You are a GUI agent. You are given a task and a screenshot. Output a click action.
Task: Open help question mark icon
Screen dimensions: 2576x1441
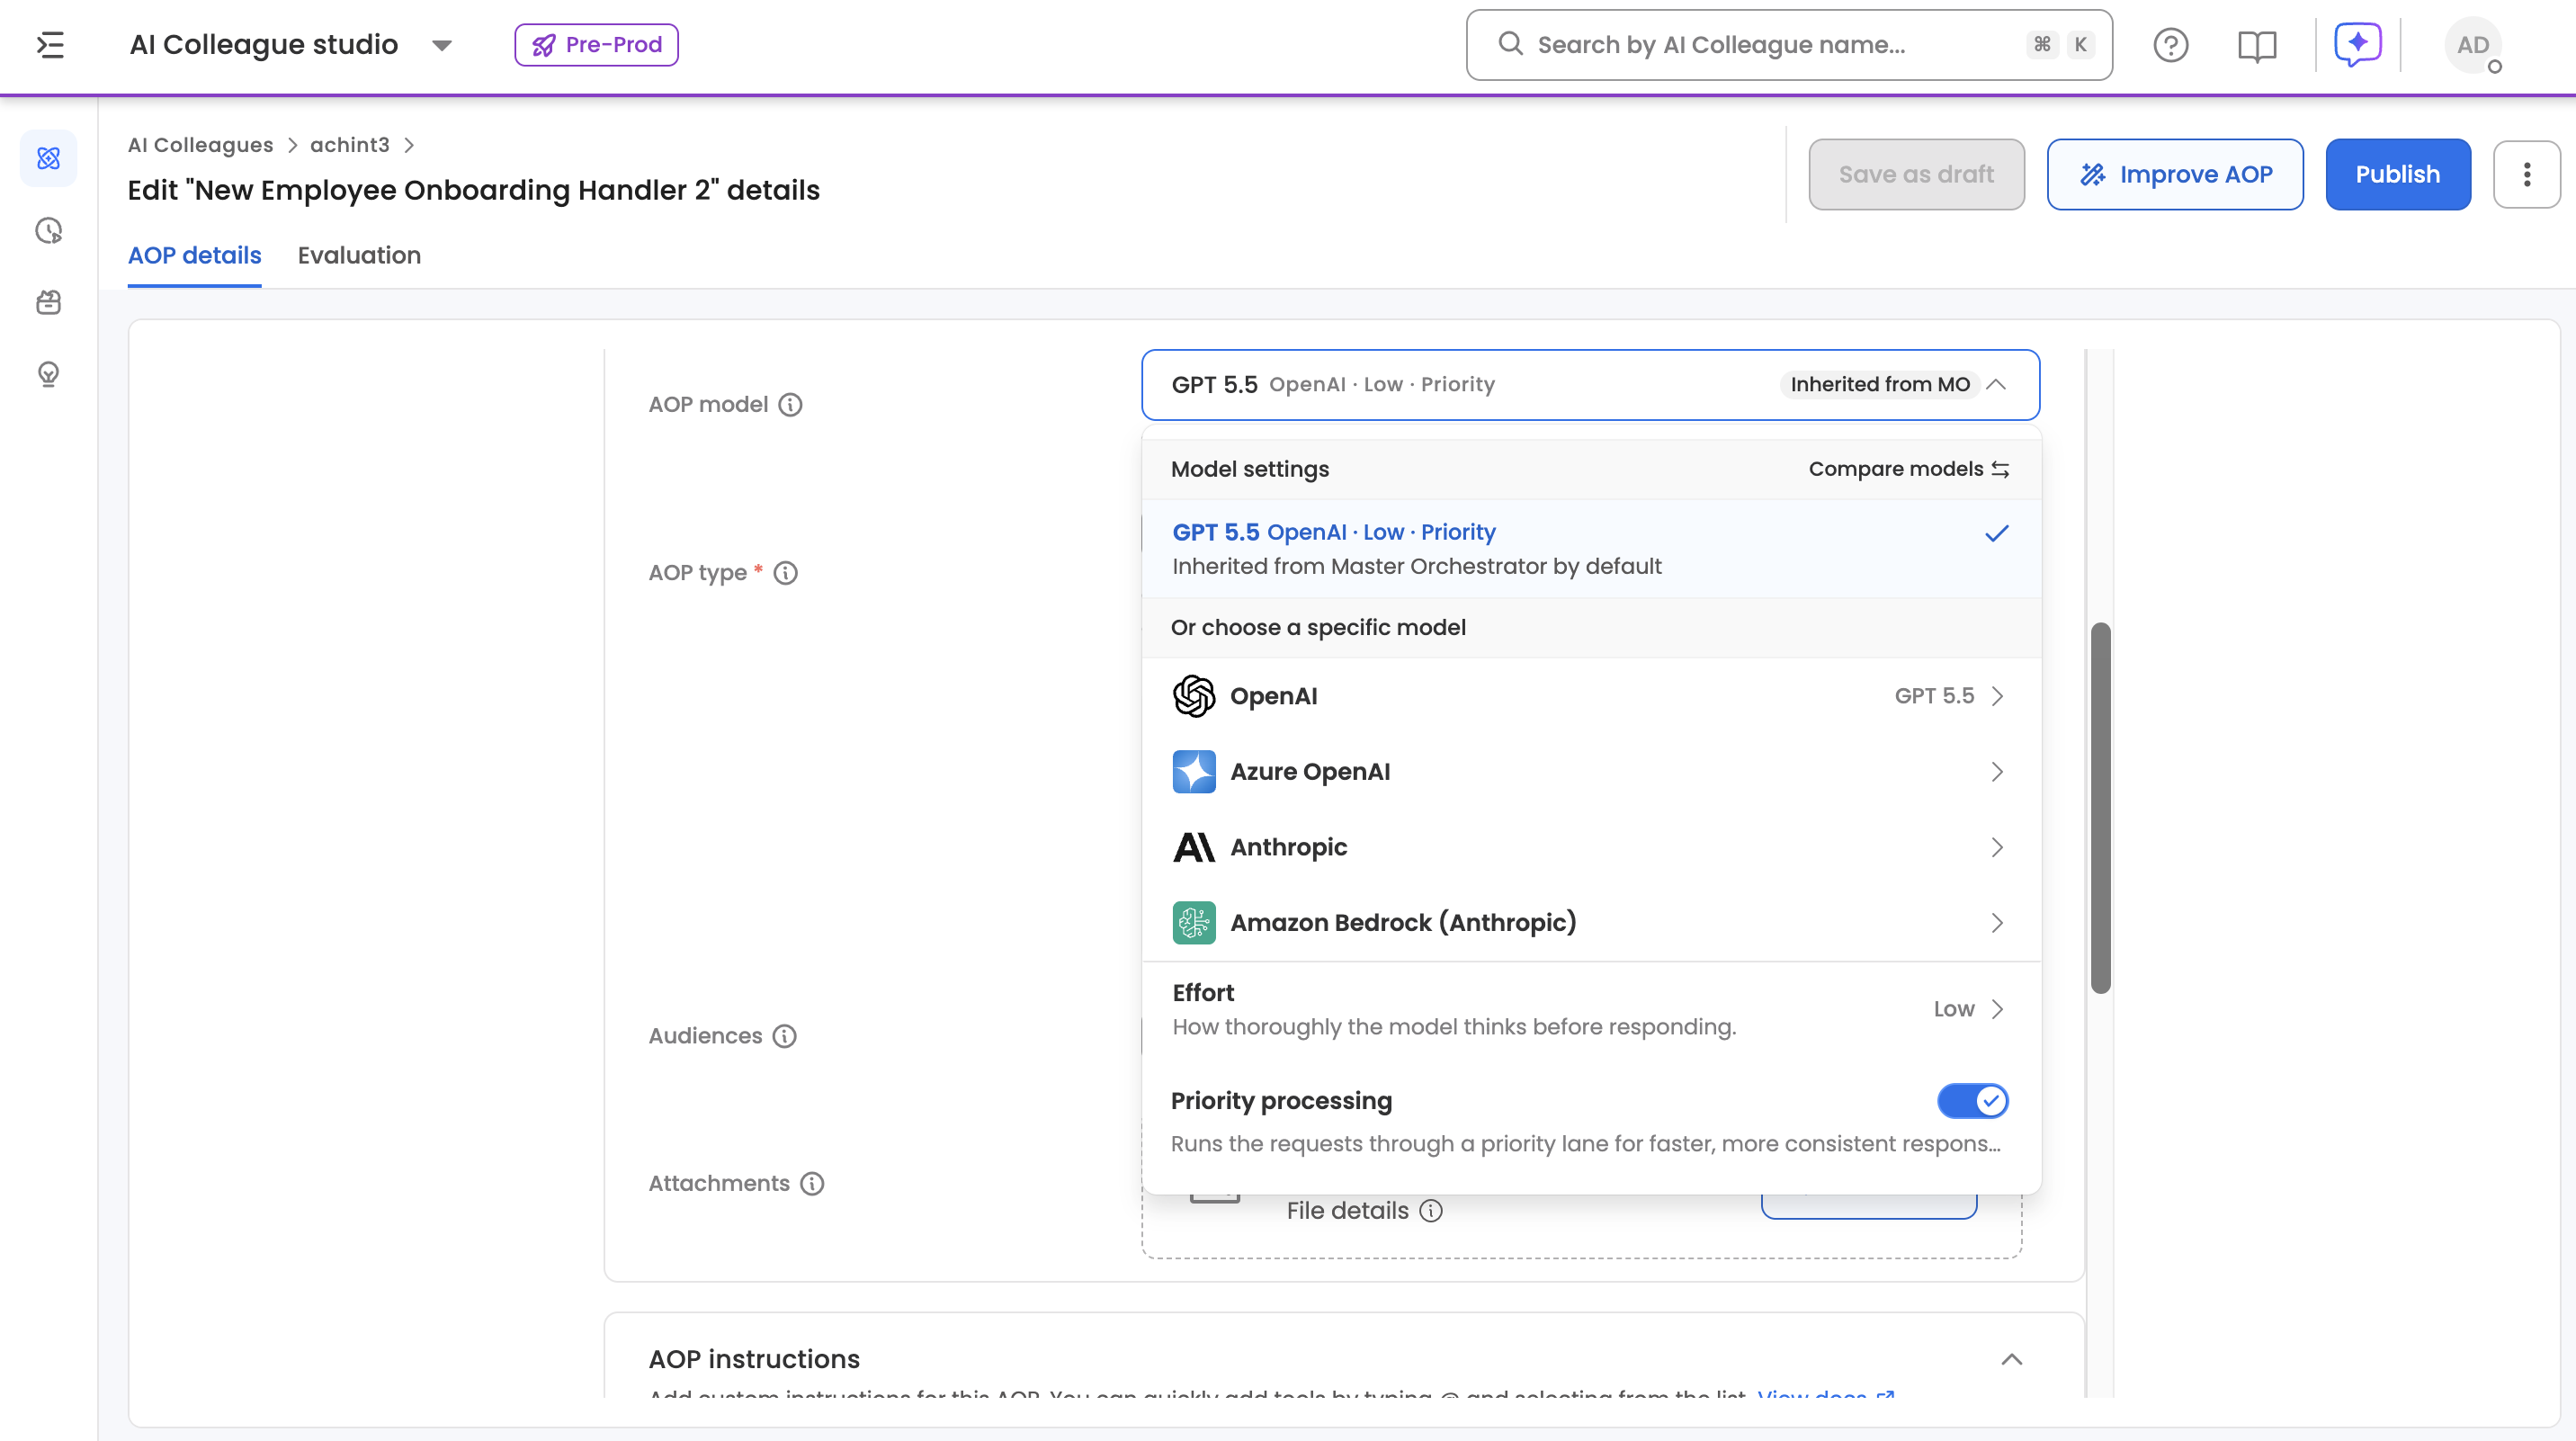tap(2170, 45)
